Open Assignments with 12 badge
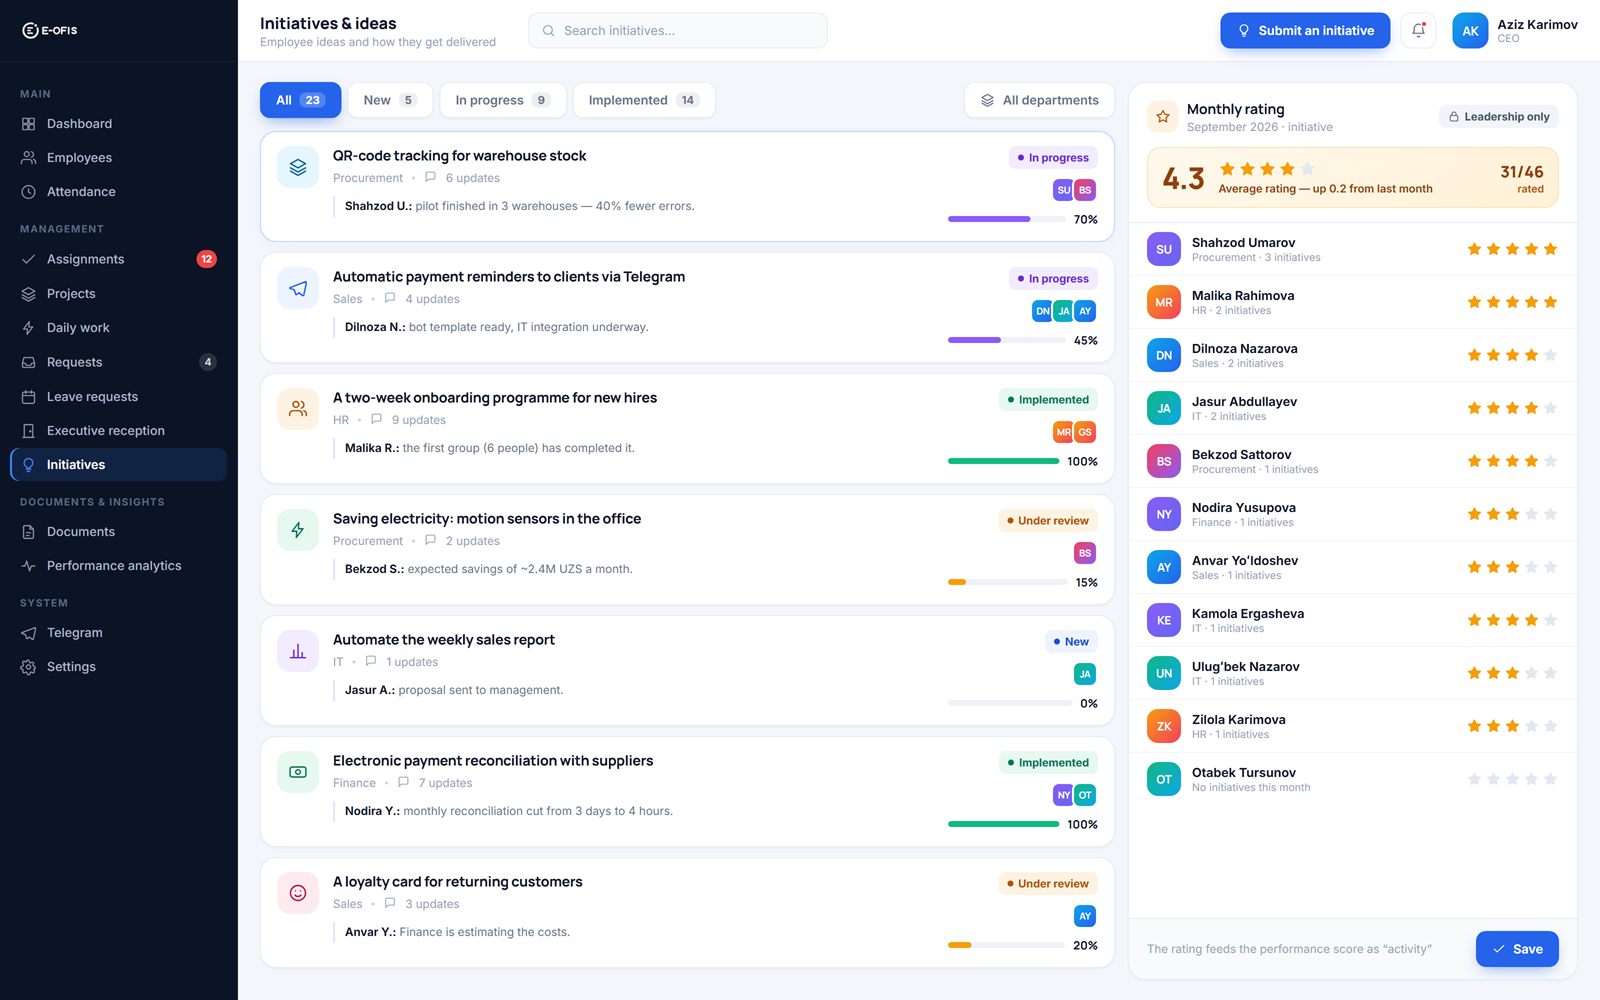Viewport: 1600px width, 1000px height. (119, 259)
